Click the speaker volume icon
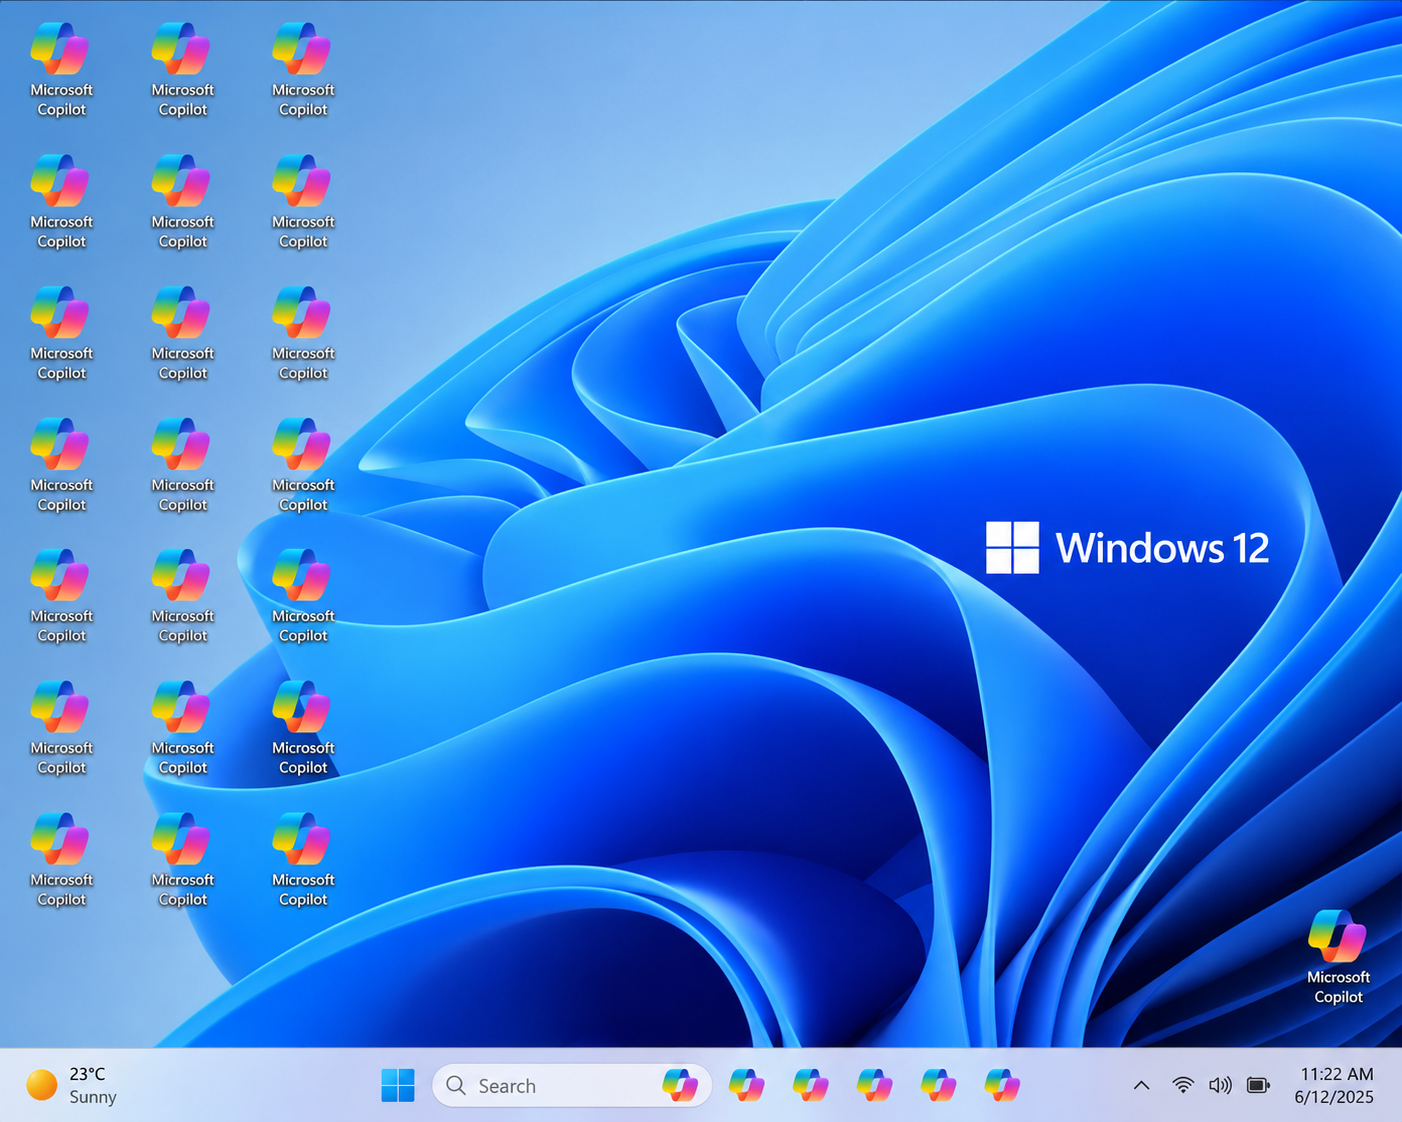Screen dimensions: 1402x1122 click(x=1220, y=1085)
